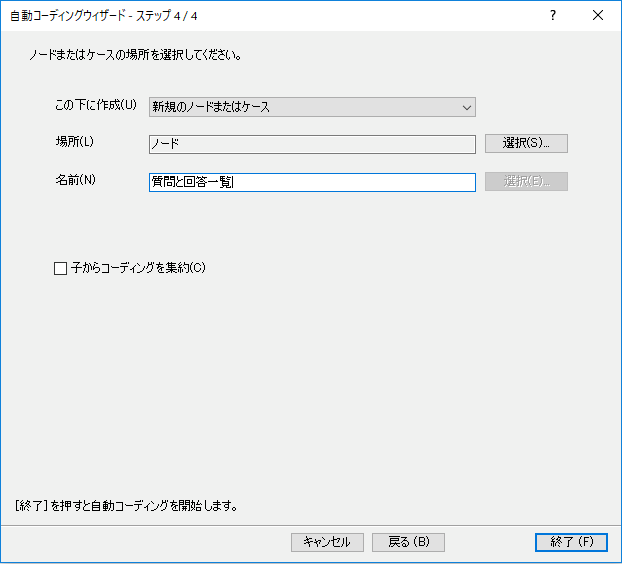Screen dimensions: 622x564
Task: Click the 名前(N) label
Action: point(74,180)
